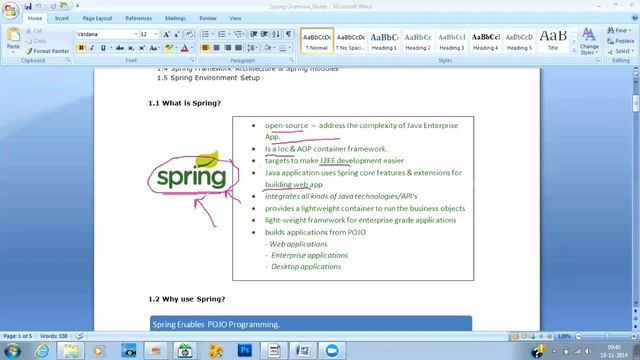Image resolution: width=640 pixels, height=360 pixels.
Task: Toggle Bold formatting
Action: pyautogui.click(x=81, y=48)
